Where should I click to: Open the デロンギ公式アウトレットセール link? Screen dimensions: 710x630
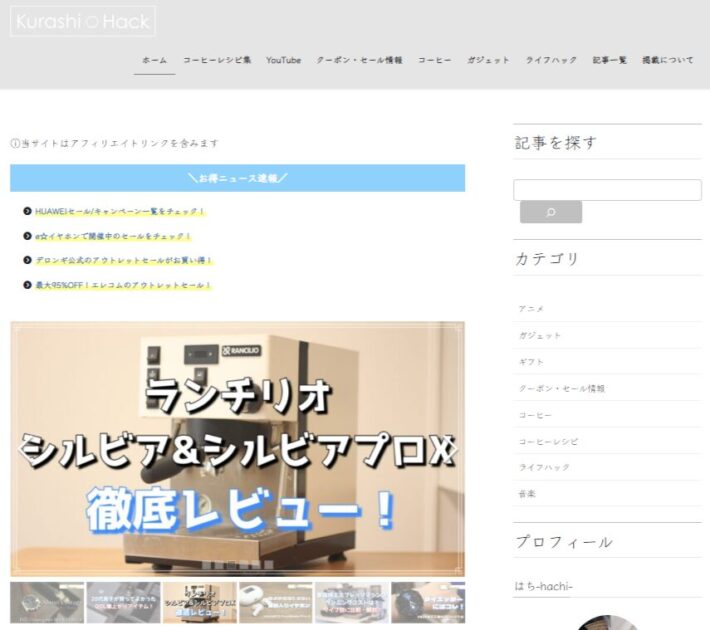pyautogui.click(x=124, y=260)
